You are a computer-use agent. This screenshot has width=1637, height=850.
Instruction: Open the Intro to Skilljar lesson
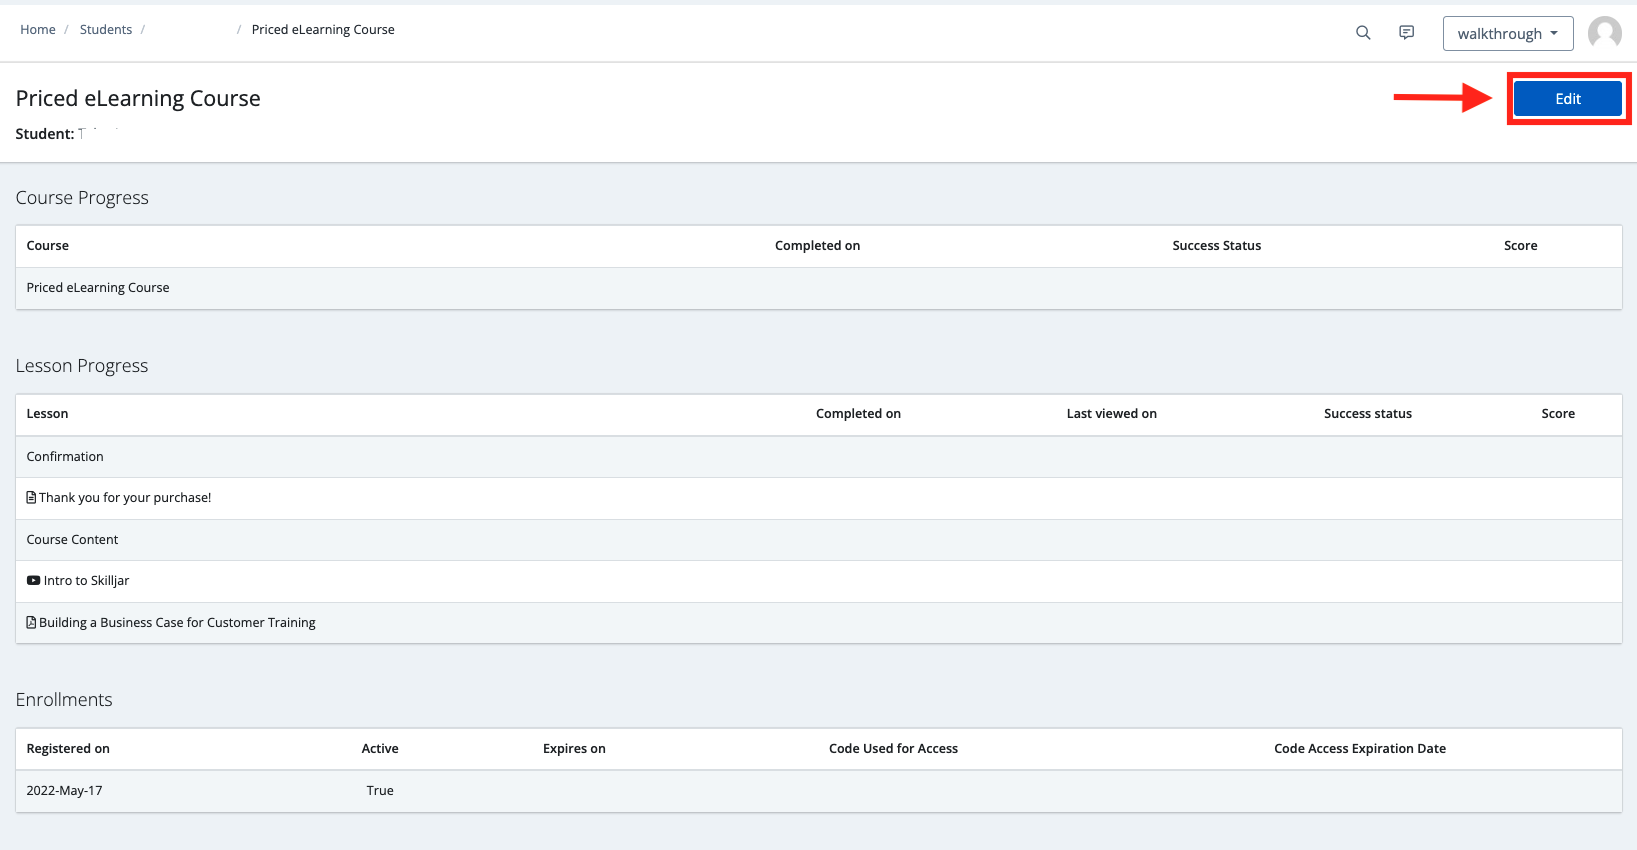click(x=87, y=581)
